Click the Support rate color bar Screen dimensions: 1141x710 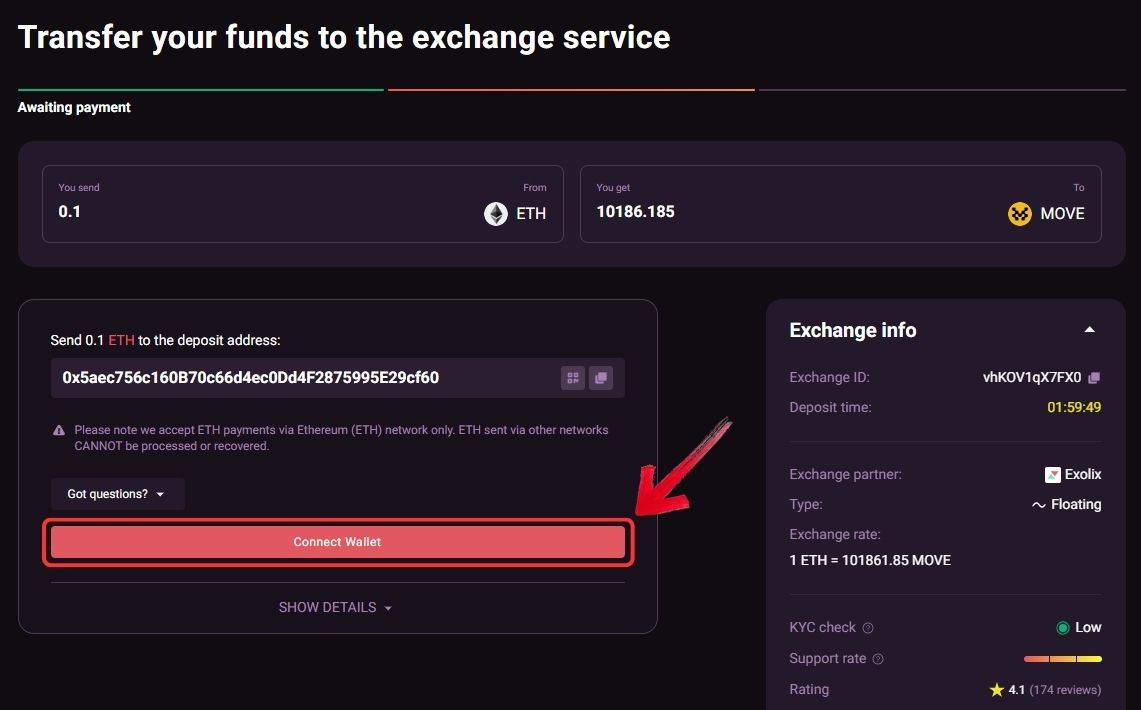(1062, 659)
